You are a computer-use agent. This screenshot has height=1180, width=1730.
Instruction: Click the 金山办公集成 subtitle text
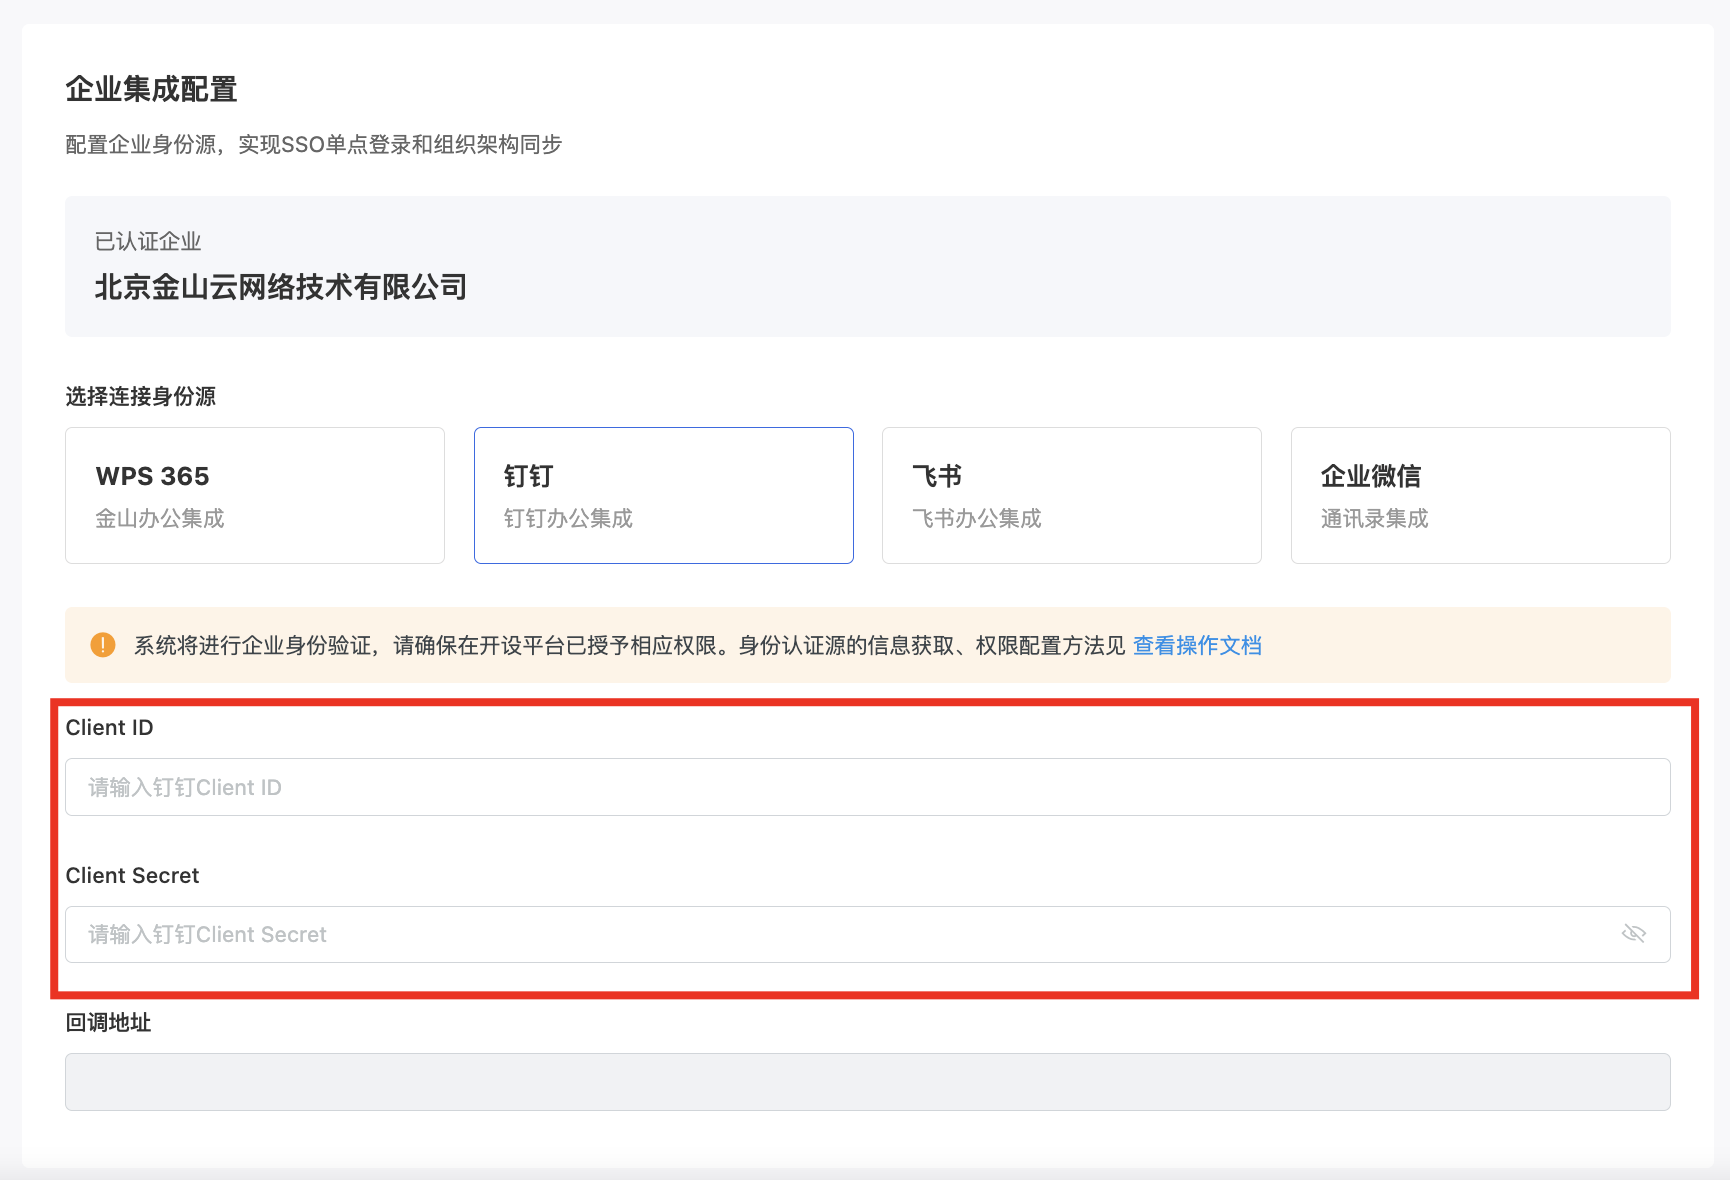pyautogui.click(x=160, y=519)
